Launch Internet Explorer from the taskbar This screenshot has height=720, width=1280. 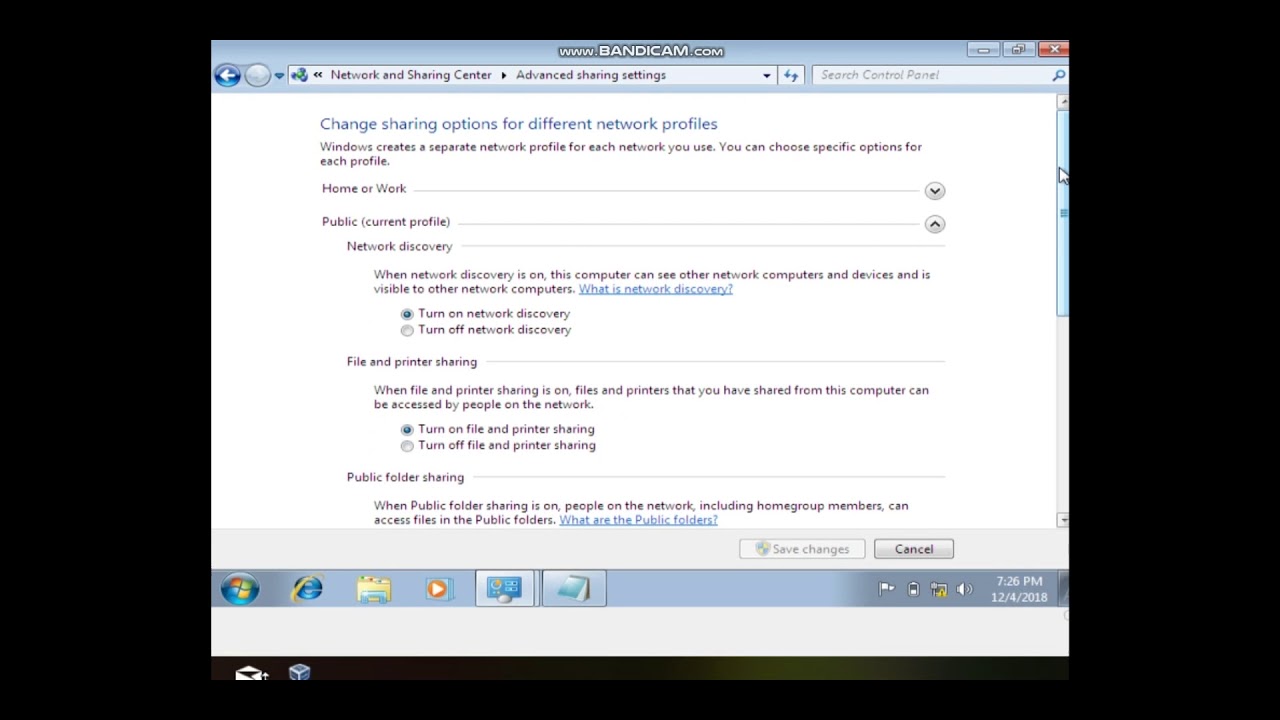tap(307, 589)
